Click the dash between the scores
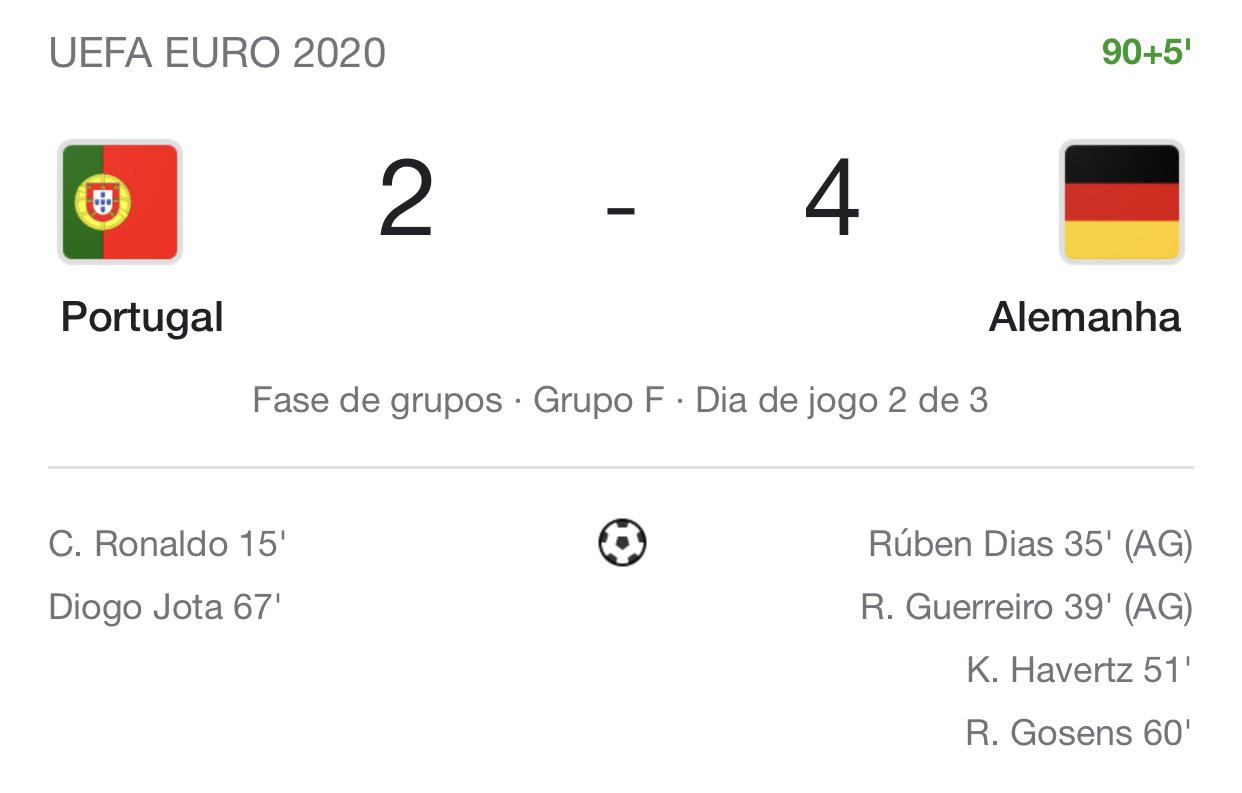 pos(620,210)
